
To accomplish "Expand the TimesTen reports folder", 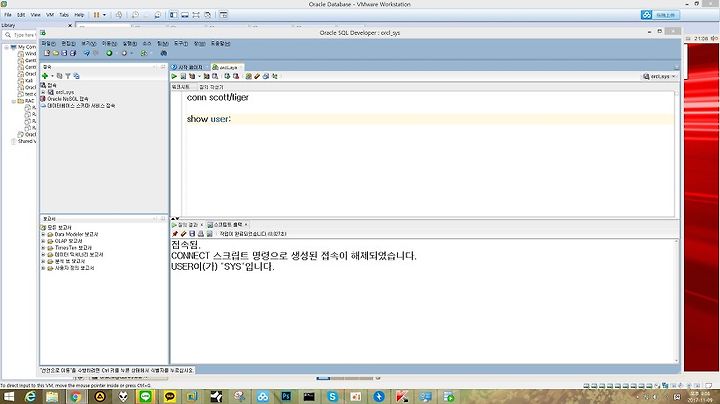I will (43, 247).
